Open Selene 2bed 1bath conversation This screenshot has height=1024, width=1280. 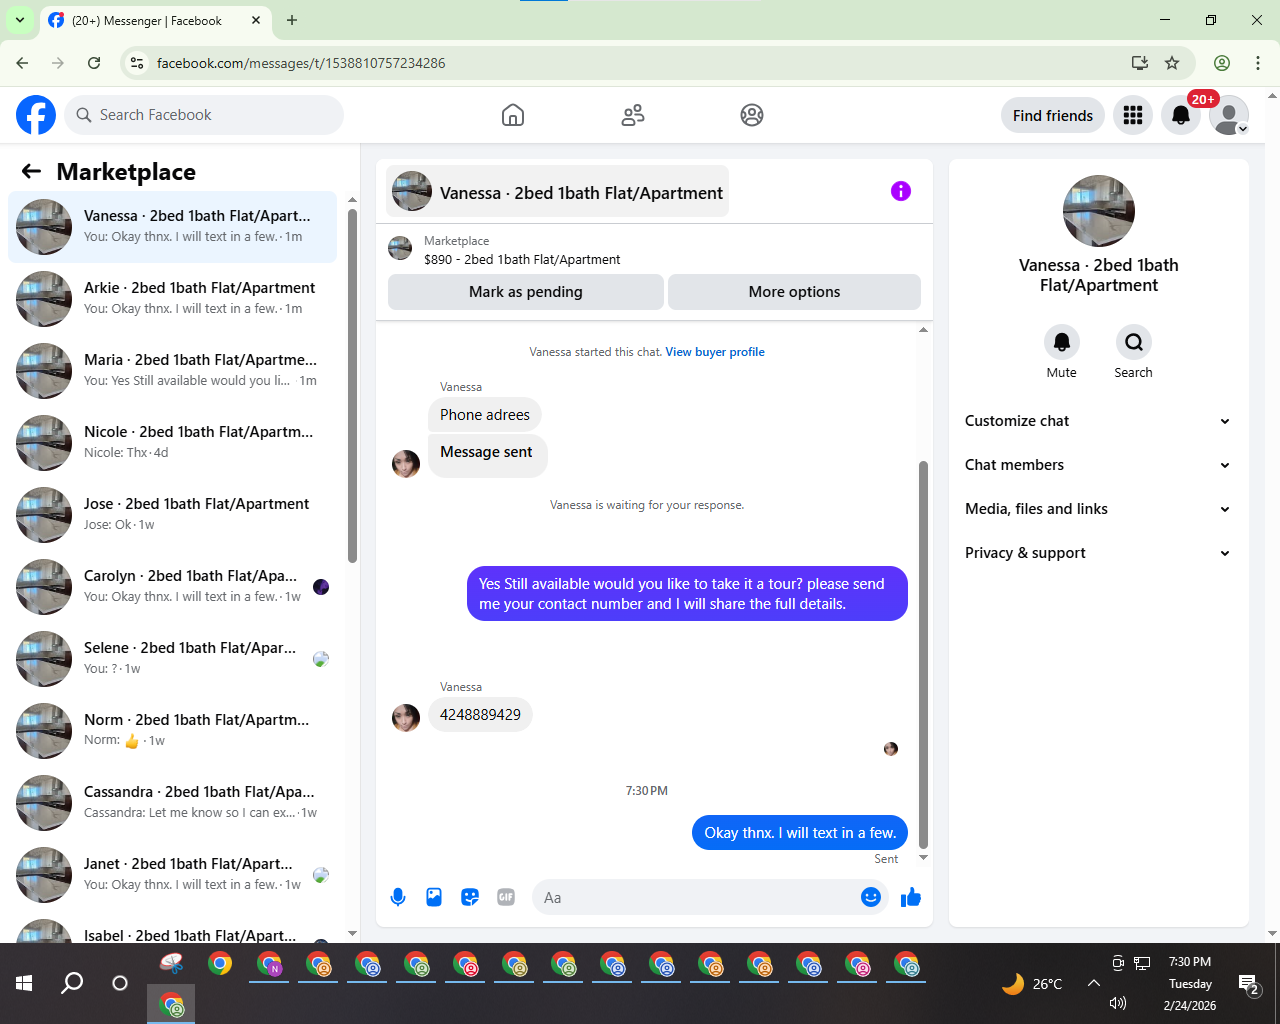coord(172,659)
